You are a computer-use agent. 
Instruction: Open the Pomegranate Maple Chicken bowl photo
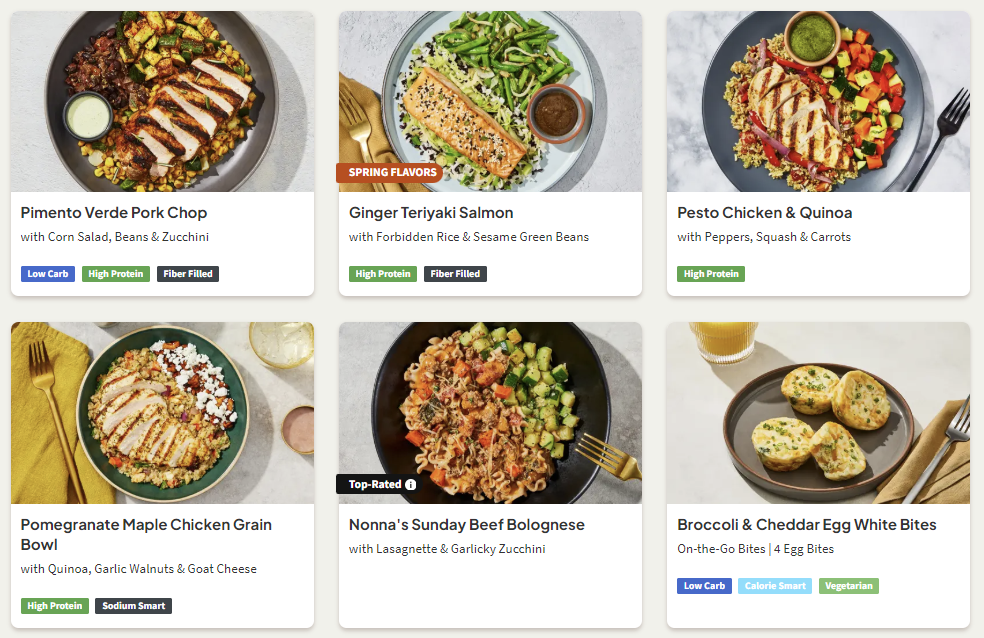pos(162,412)
